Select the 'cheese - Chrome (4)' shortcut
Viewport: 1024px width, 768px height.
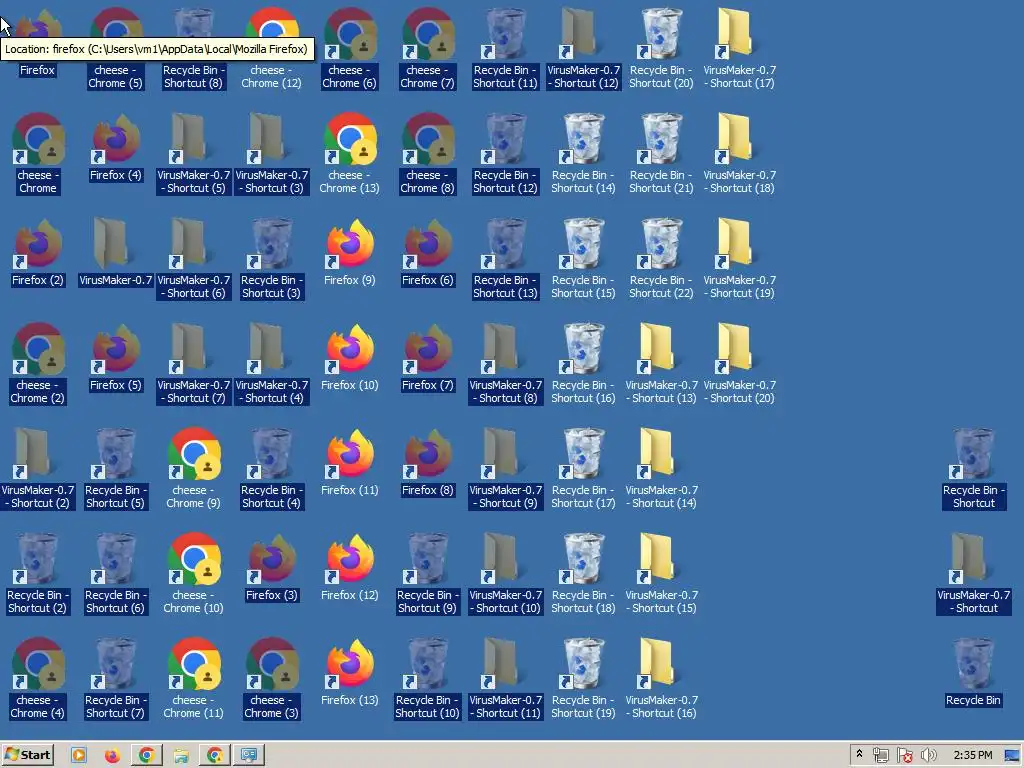[x=37, y=679]
